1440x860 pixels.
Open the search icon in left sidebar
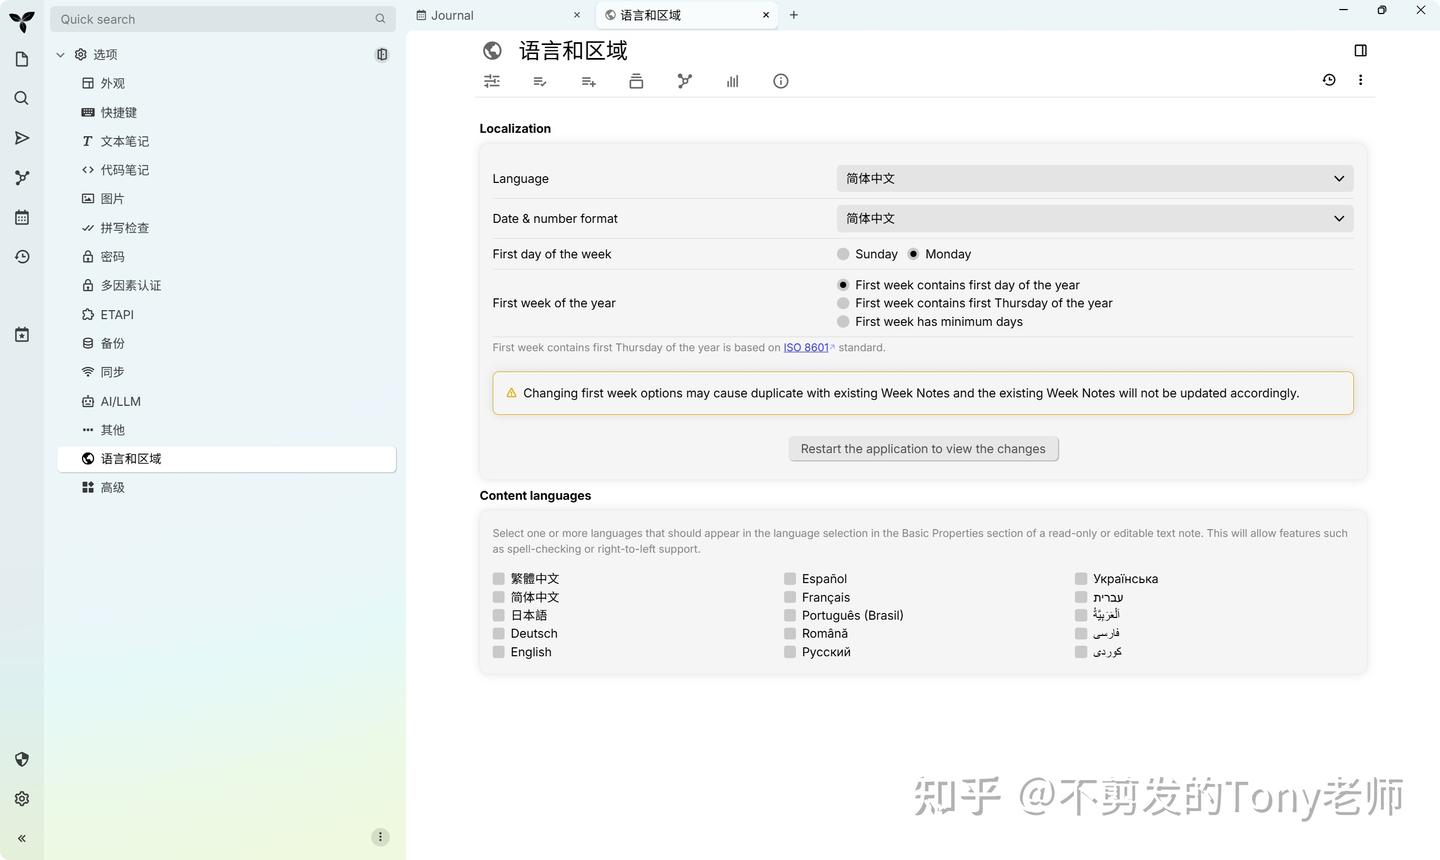21,98
